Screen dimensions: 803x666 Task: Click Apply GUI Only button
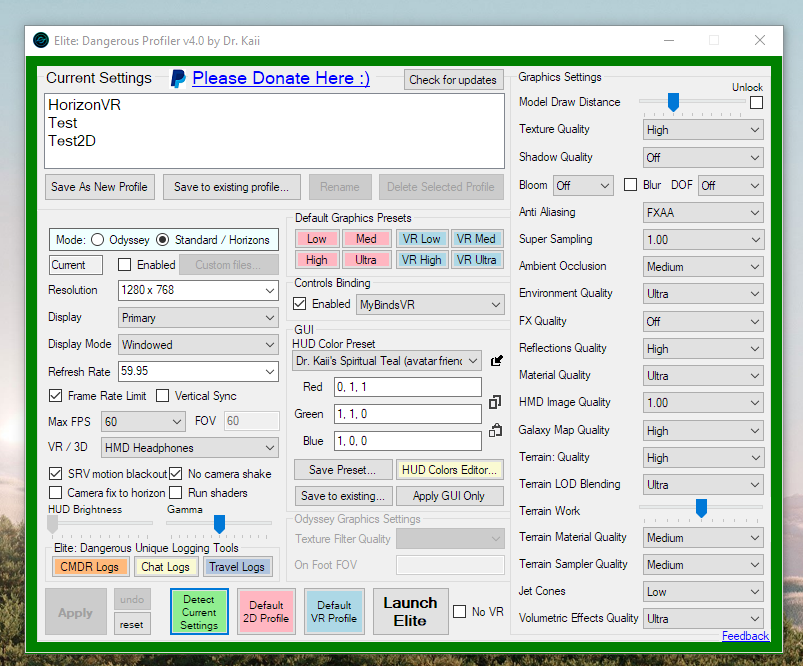click(449, 496)
